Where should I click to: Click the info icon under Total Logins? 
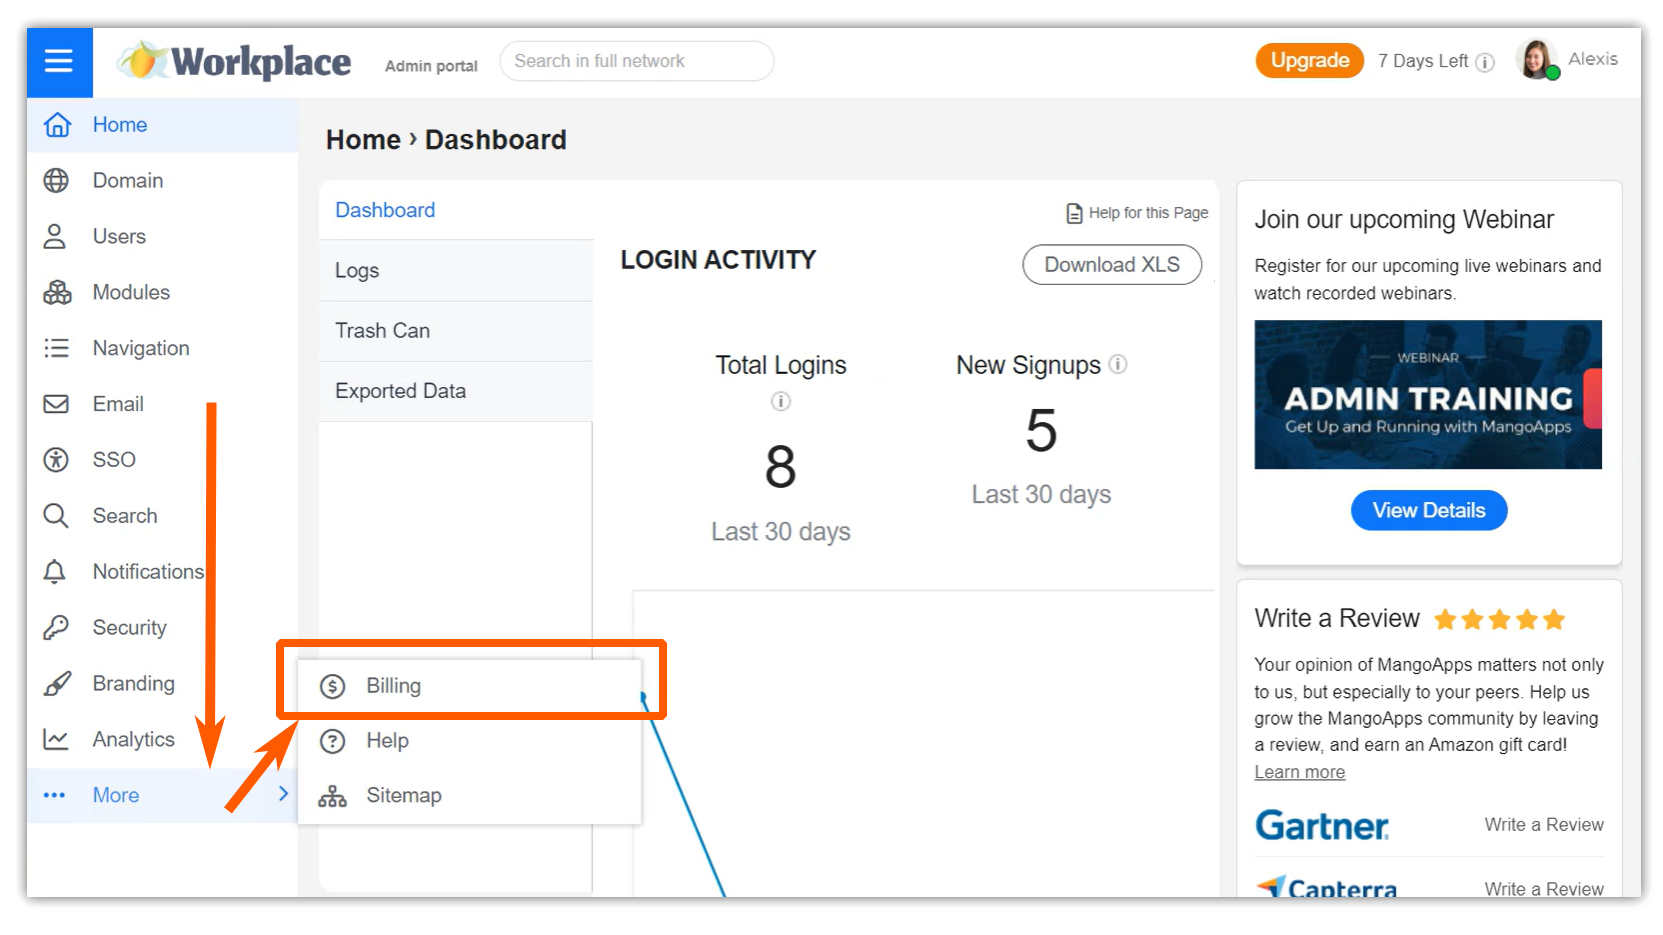pyautogui.click(x=780, y=401)
